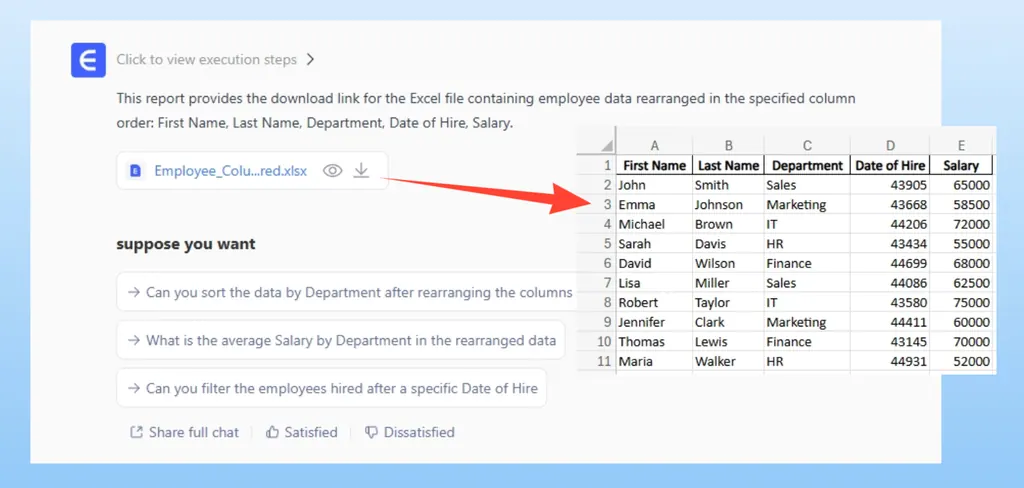Select column A header in spreadsheet
This screenshot has height=488, width=1024.
[x=654, y=145]
